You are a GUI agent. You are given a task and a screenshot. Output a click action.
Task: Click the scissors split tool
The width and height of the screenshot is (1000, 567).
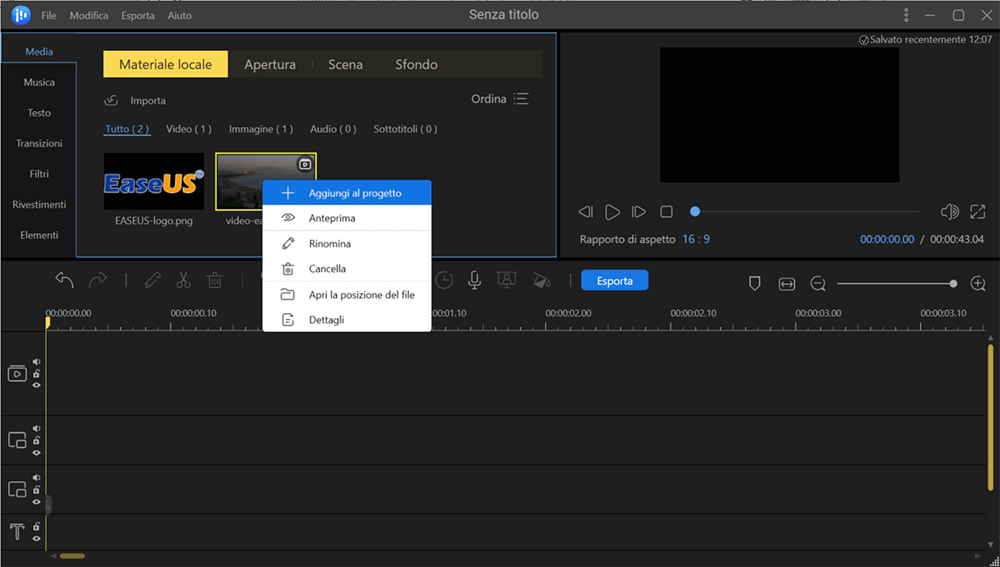click(x=183, y=281)
